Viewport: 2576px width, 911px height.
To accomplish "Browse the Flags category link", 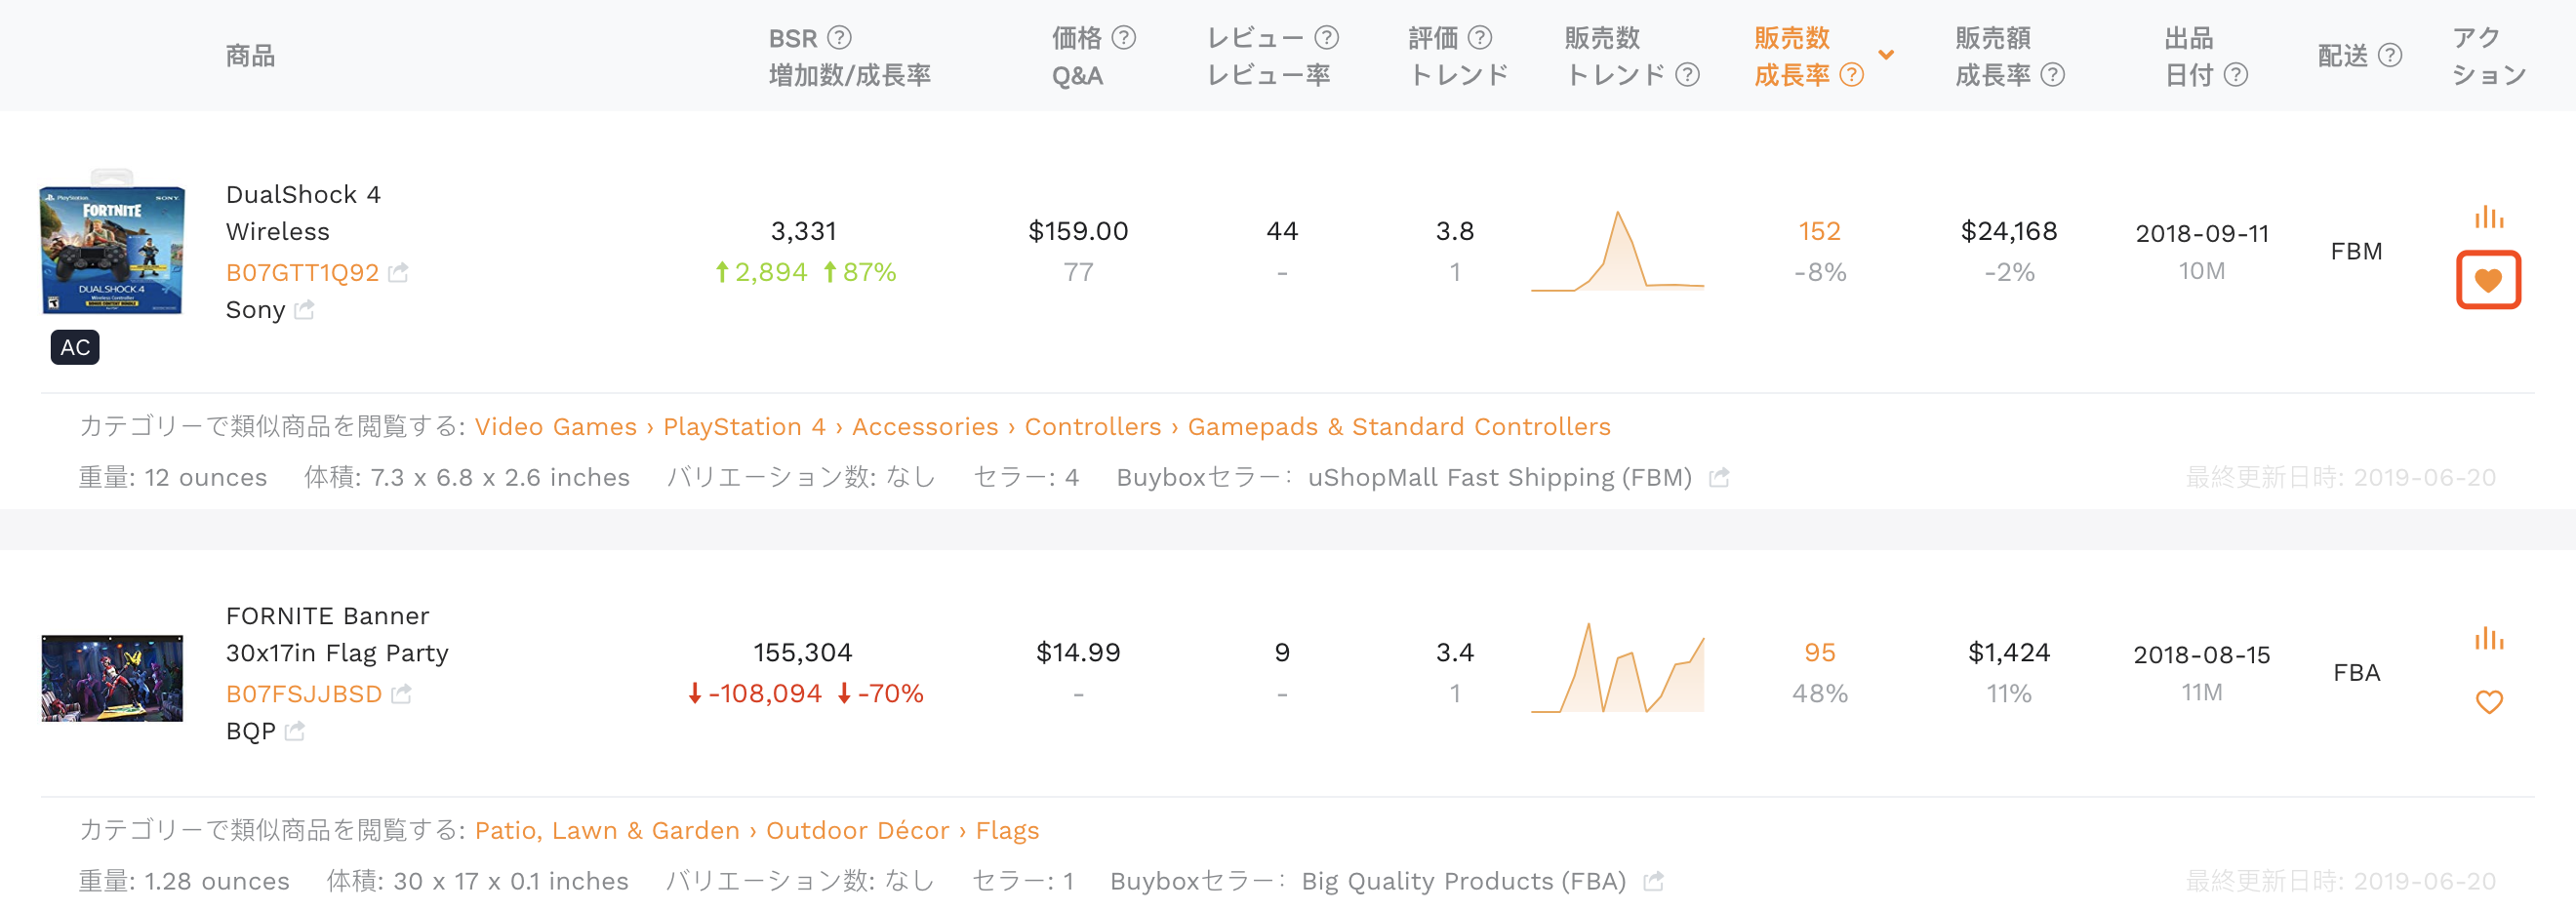I will 1007,831.
